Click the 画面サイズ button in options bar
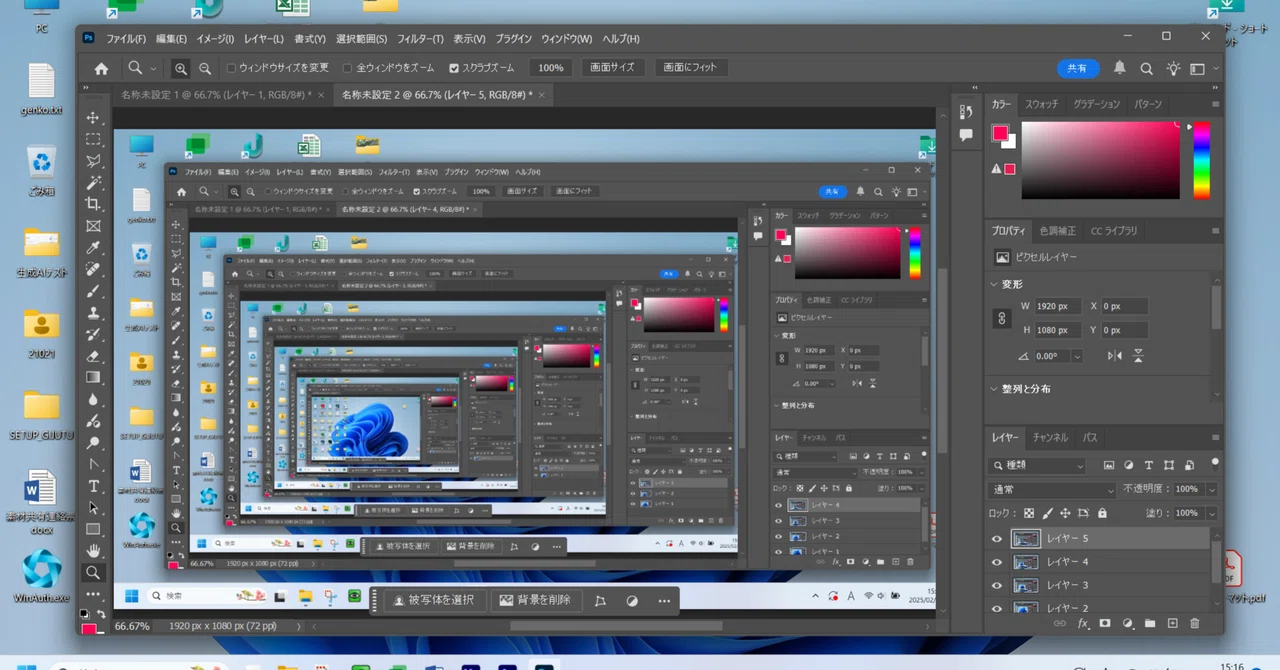Viewport: 1280px width, 670px height. click(x=612, y=68)
